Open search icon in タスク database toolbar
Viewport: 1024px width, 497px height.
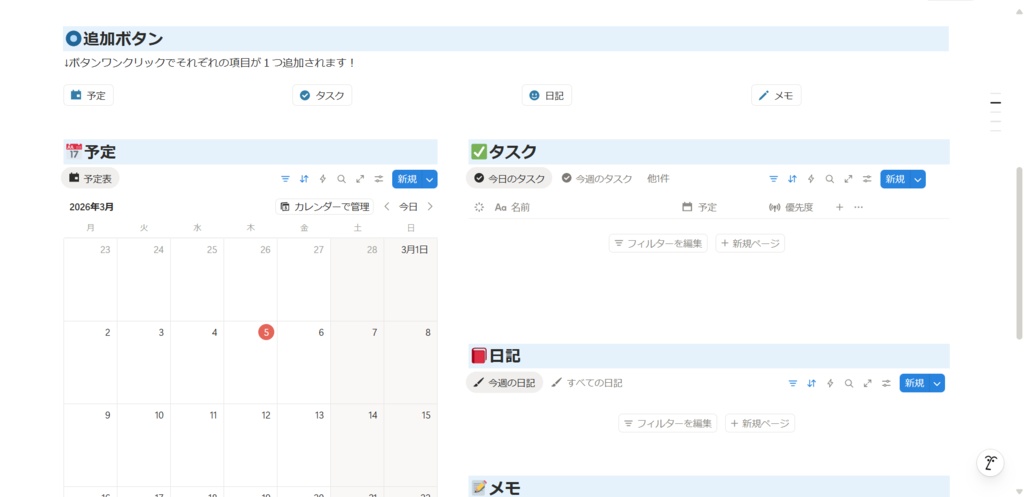click(x=829, y=179)
